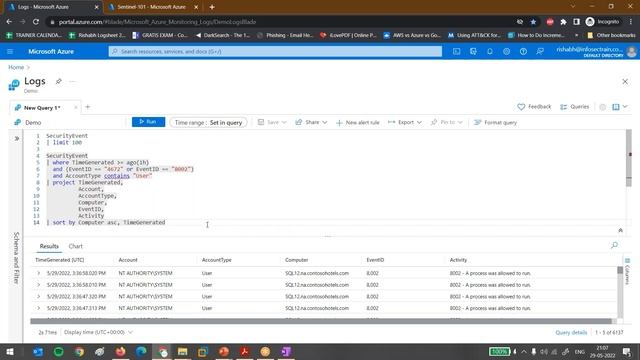Open the Query details link
The image size is (640, 360).
click(571, 333)
